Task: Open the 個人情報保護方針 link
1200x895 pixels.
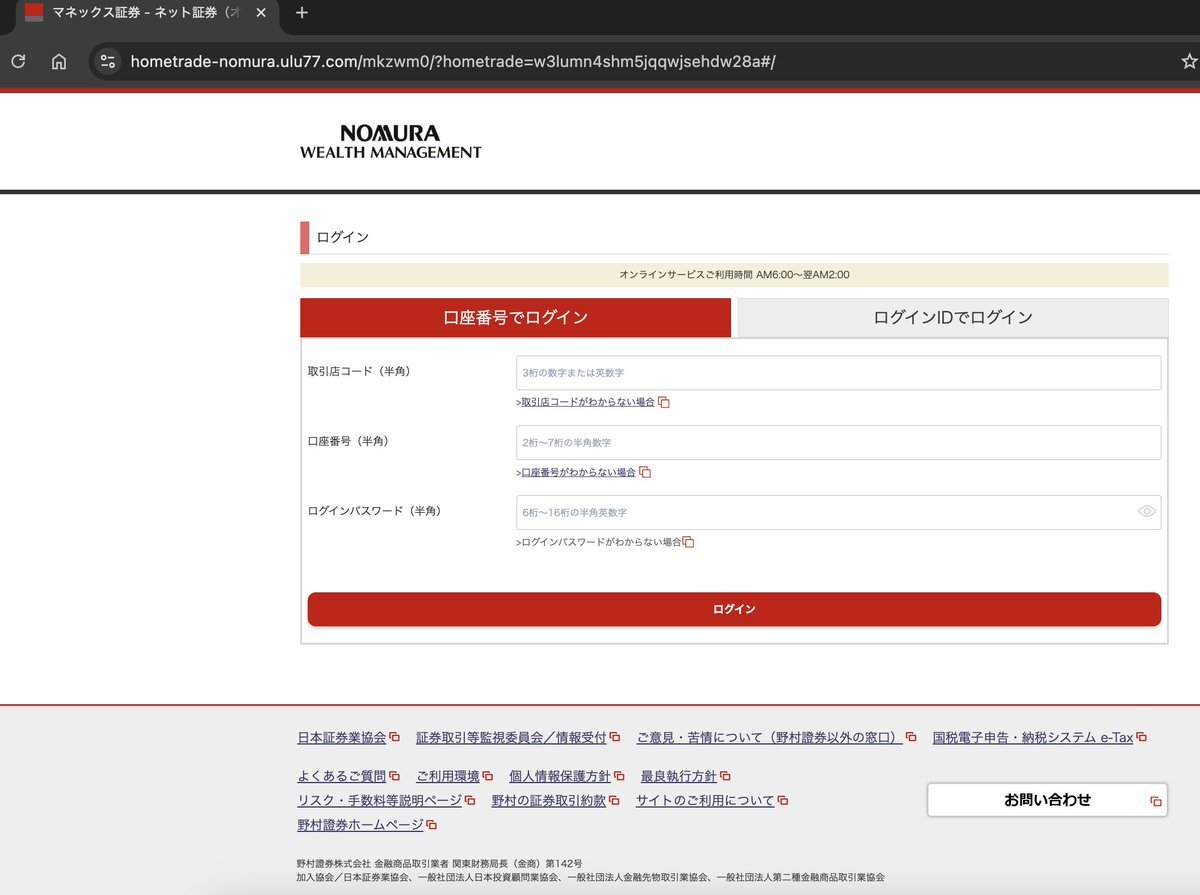Action: click(x=560, y=776)
